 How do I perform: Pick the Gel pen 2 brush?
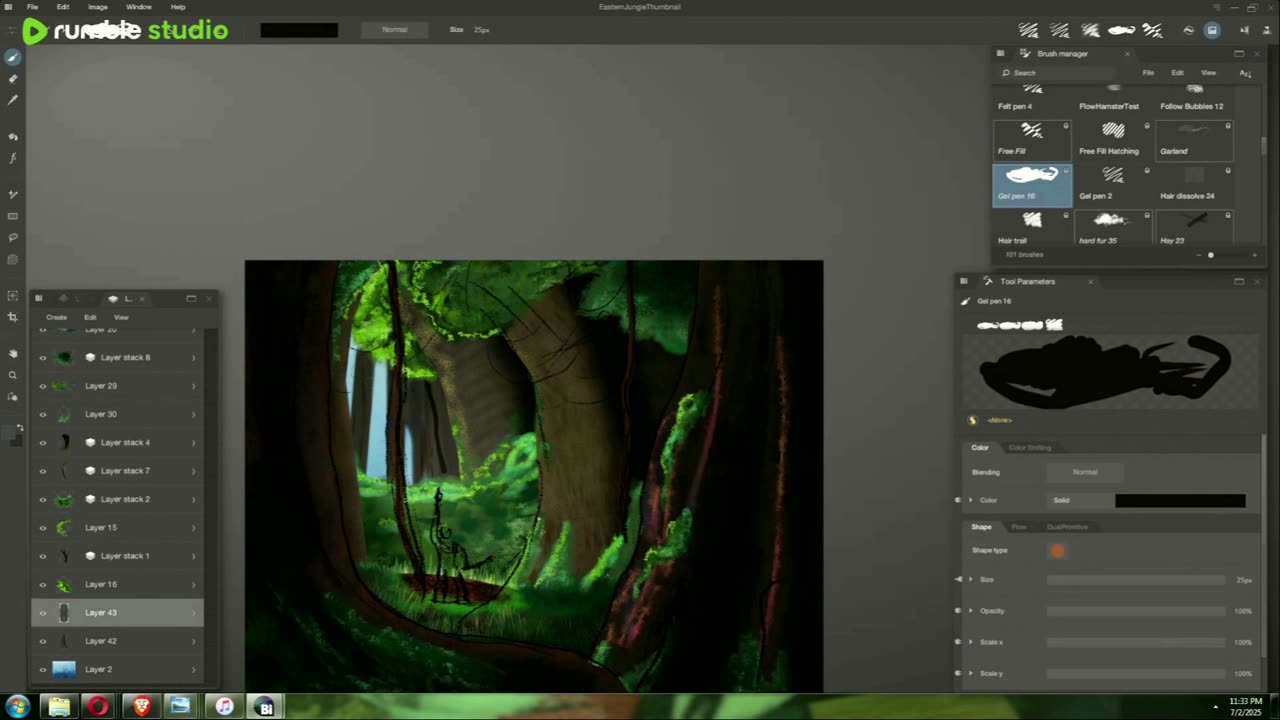[x=1113, y=184]
